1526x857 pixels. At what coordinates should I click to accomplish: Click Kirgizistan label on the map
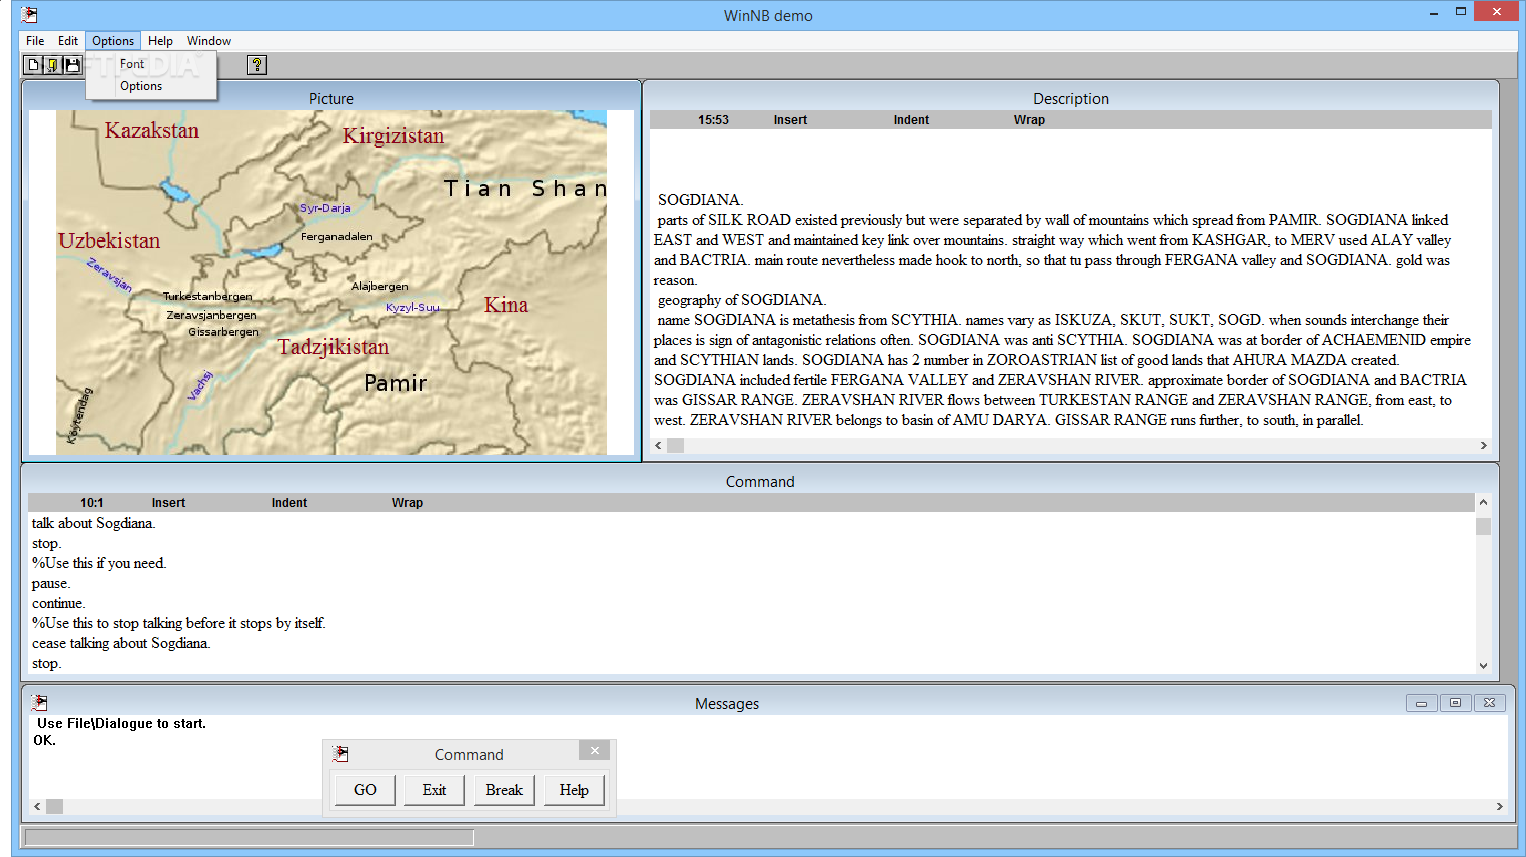click(x=393, y=136)
